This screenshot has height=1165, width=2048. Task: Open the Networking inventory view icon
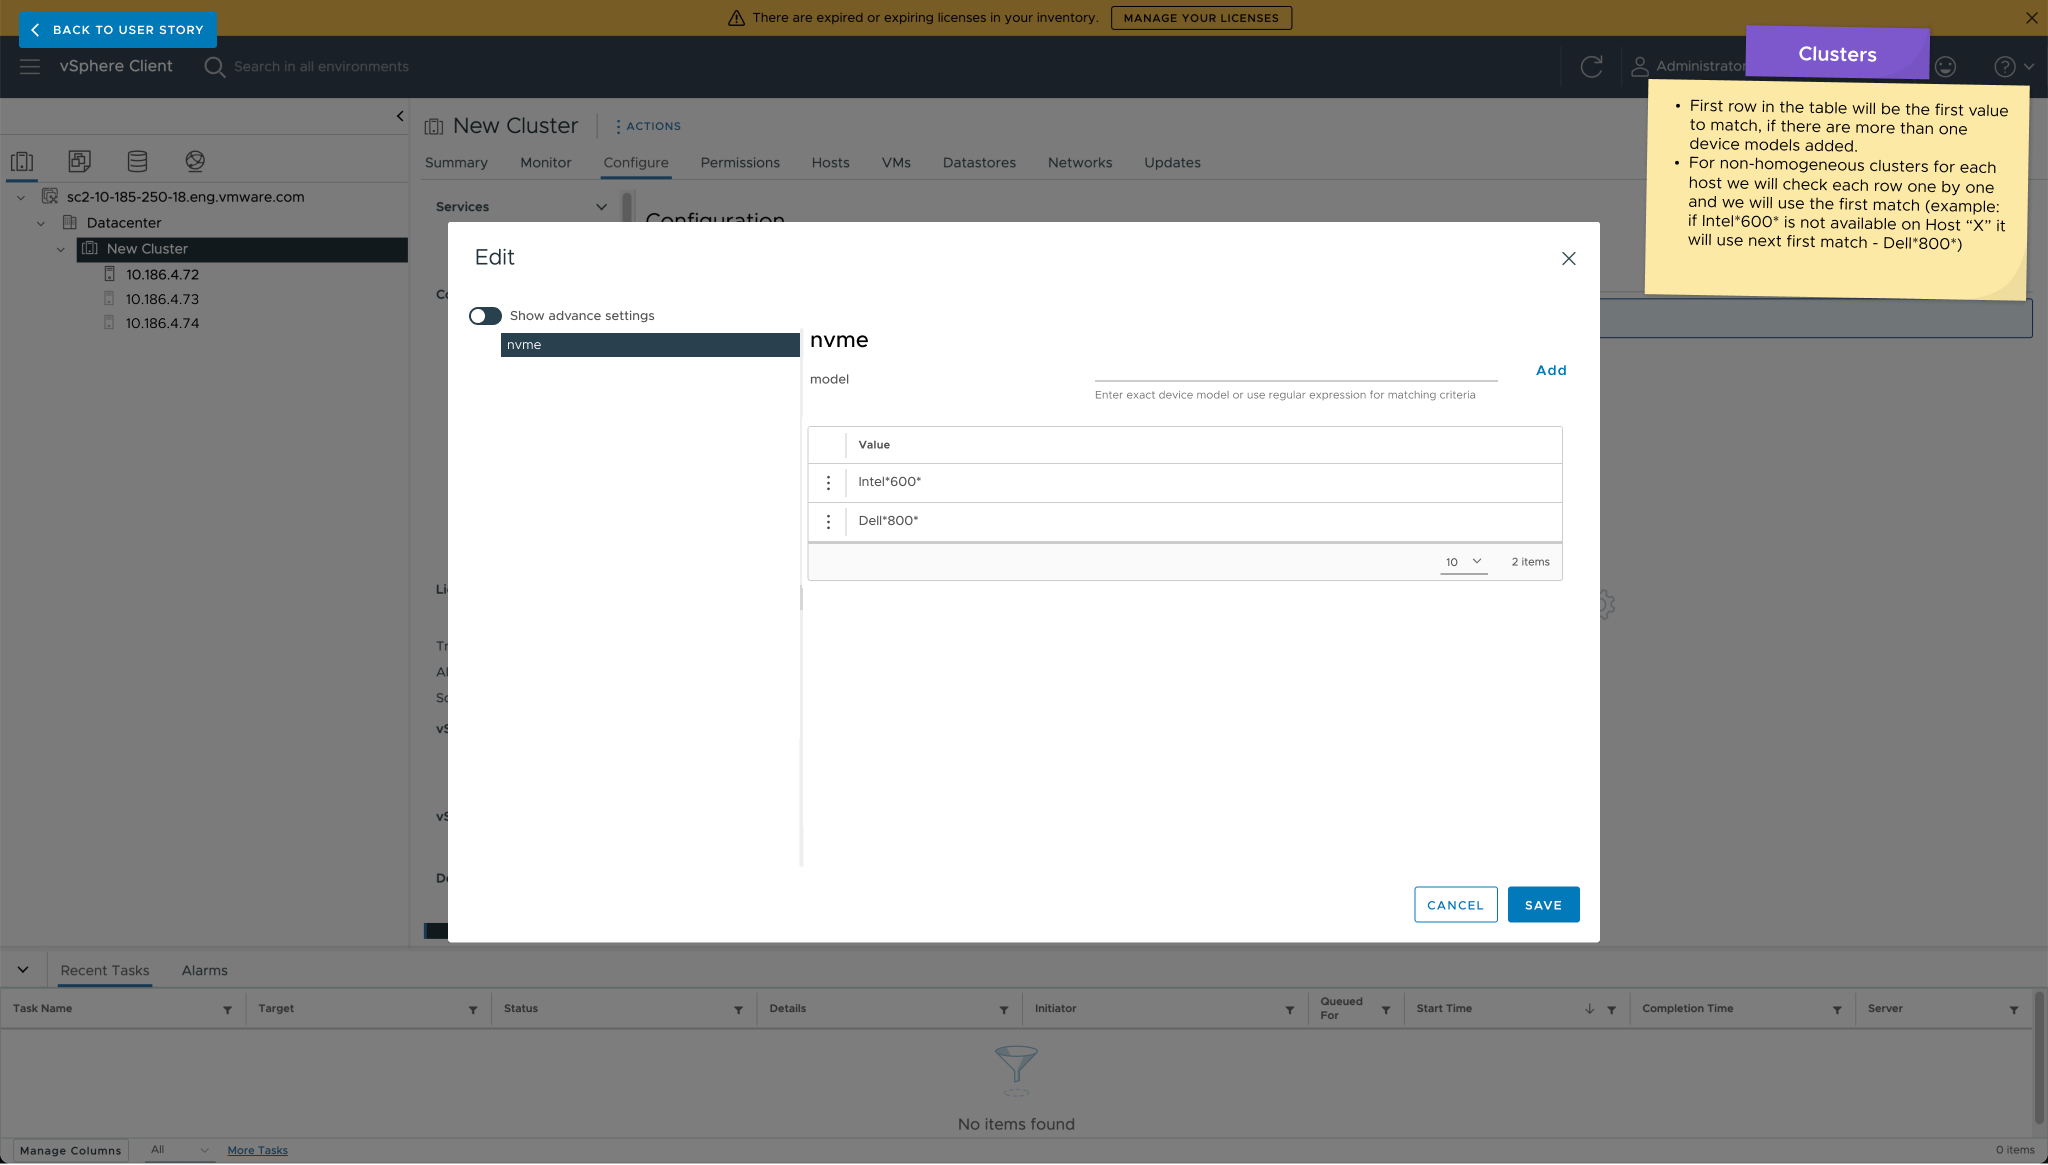(x=195, y=161)
